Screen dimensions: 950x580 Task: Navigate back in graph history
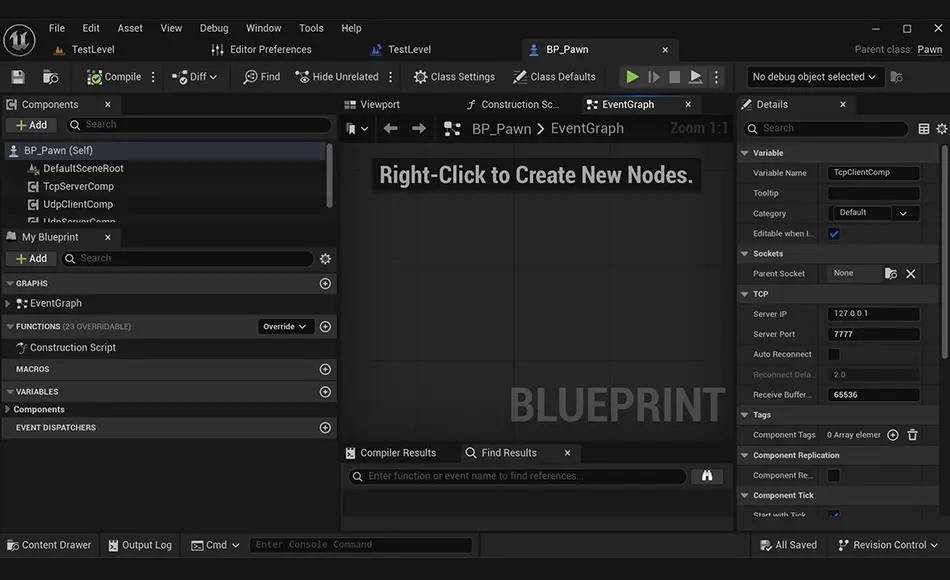point(391,128)
